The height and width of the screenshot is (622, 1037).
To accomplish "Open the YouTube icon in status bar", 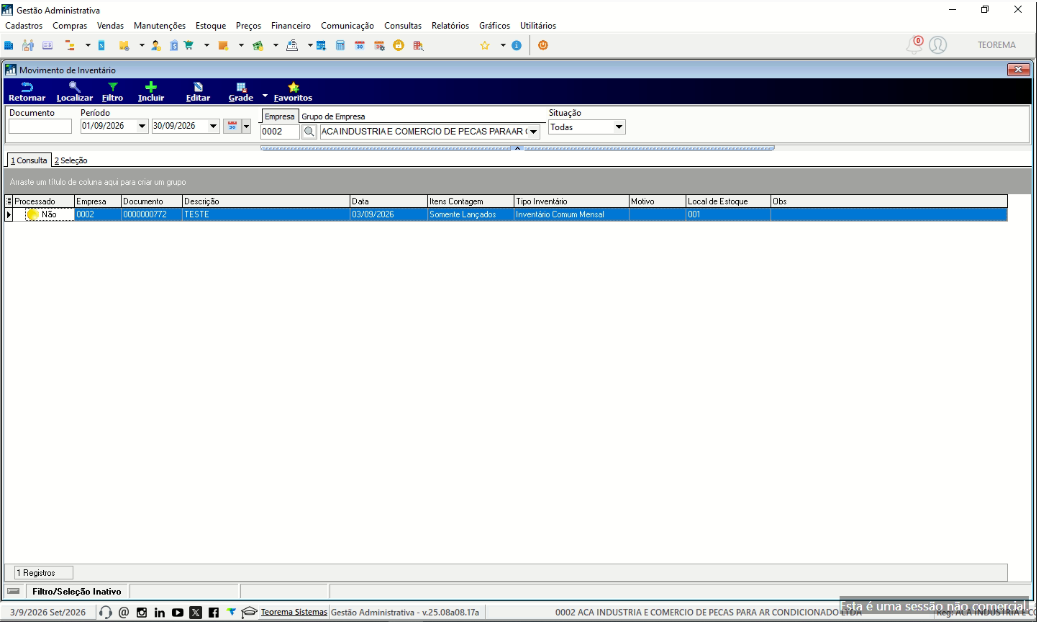I will tap(177, 613).
